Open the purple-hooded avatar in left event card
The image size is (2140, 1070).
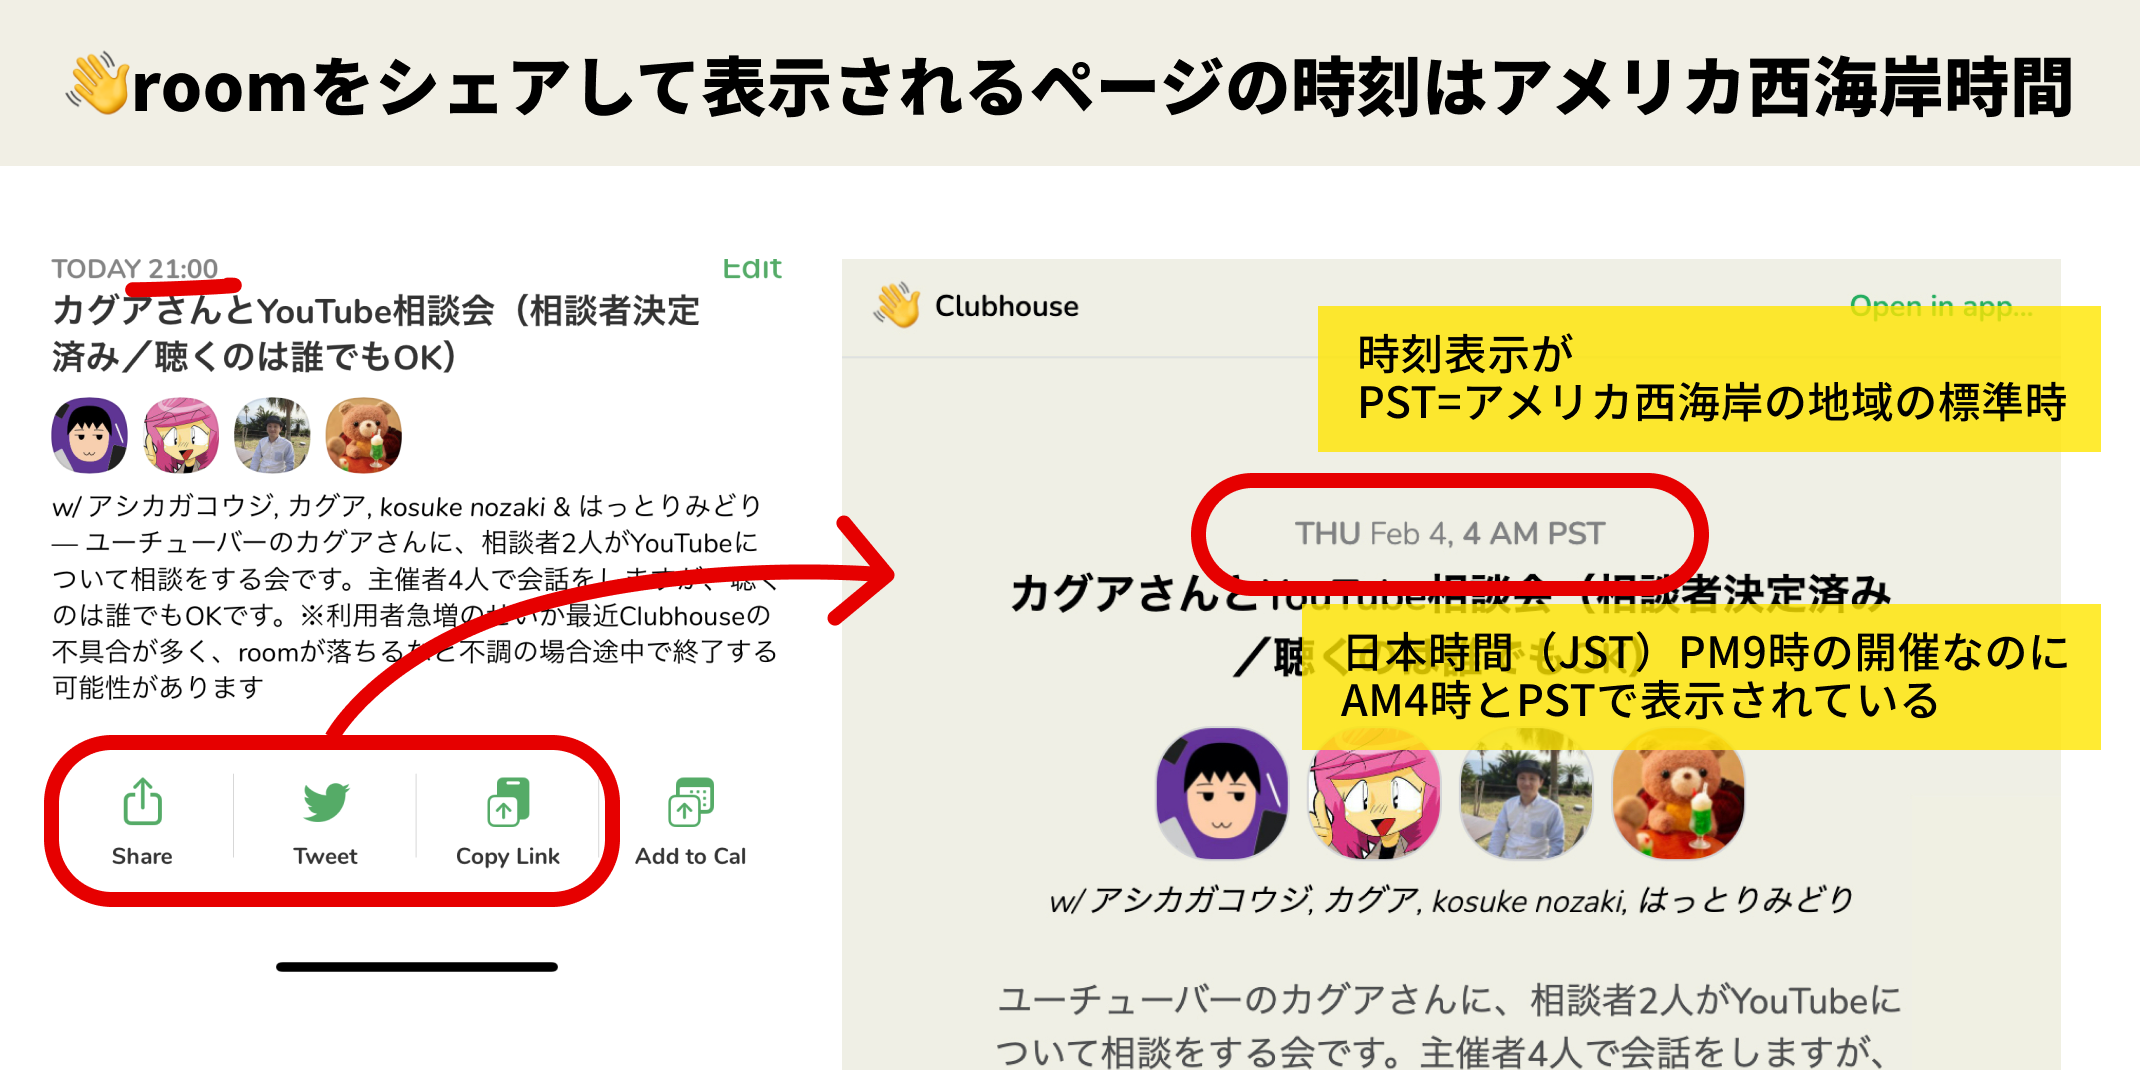(90, 435)
